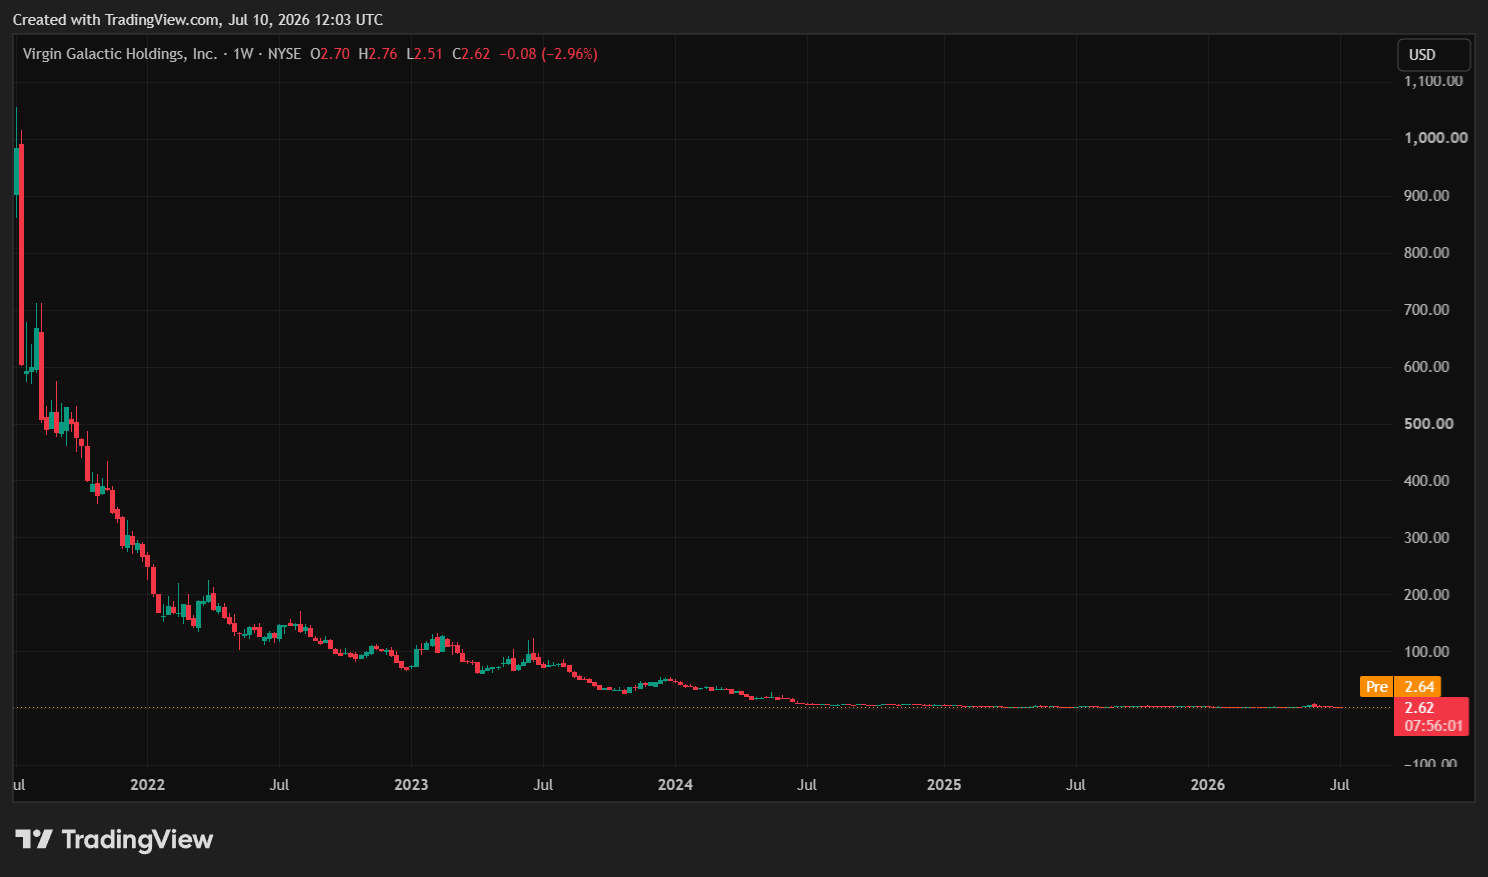
Task: Click the −0.08 (−2.96%) change value
Action: pos(549,54)
